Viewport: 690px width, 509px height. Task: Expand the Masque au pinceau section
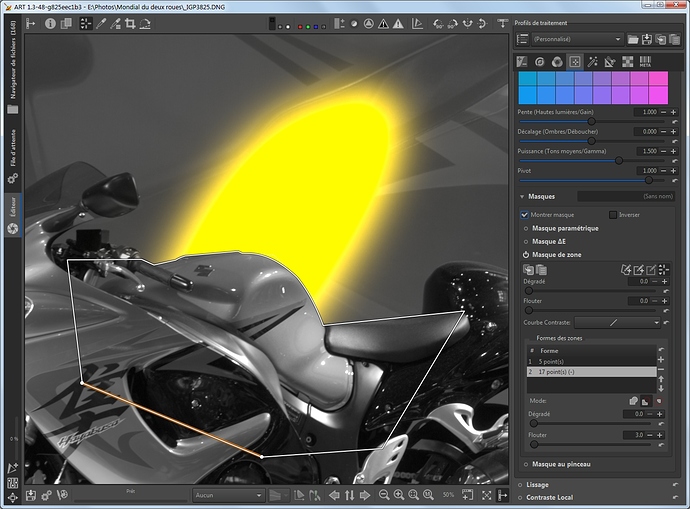pyautogui.click(x=559, y=464)
